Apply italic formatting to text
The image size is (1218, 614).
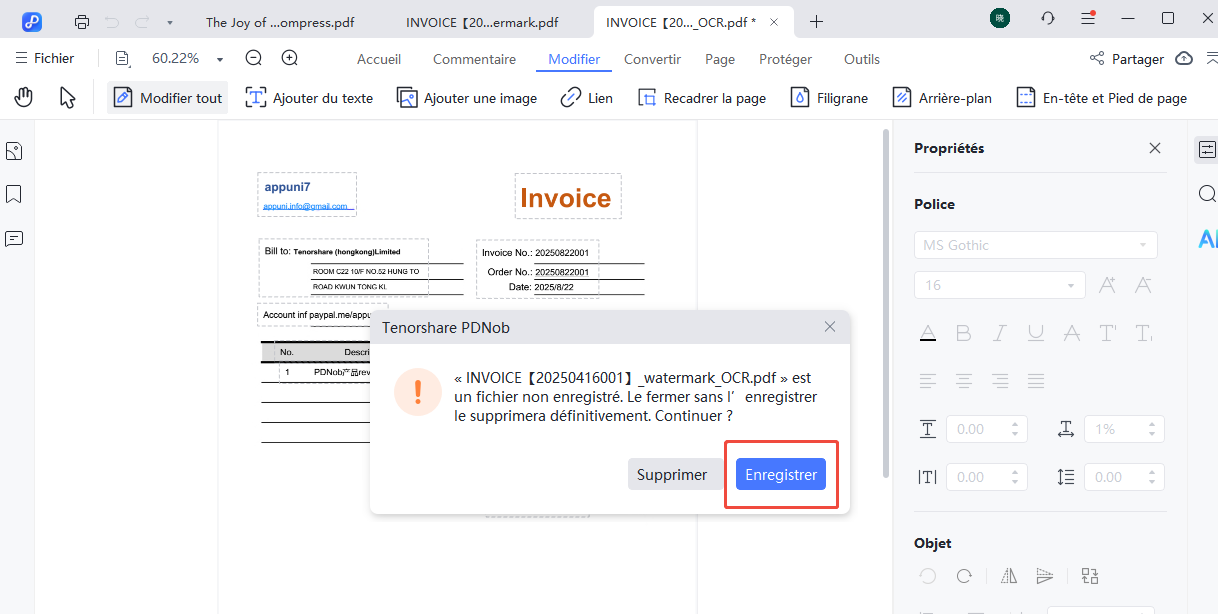coord(999,332)
